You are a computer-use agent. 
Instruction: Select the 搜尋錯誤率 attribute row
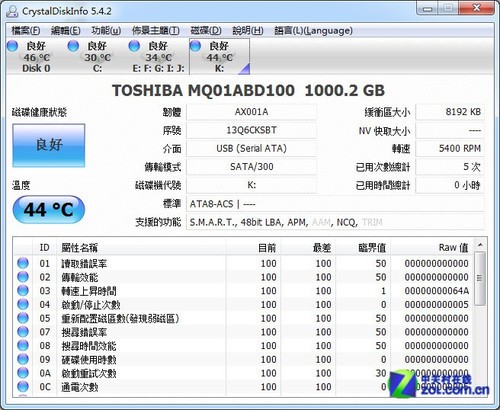(x=244, y=332)
